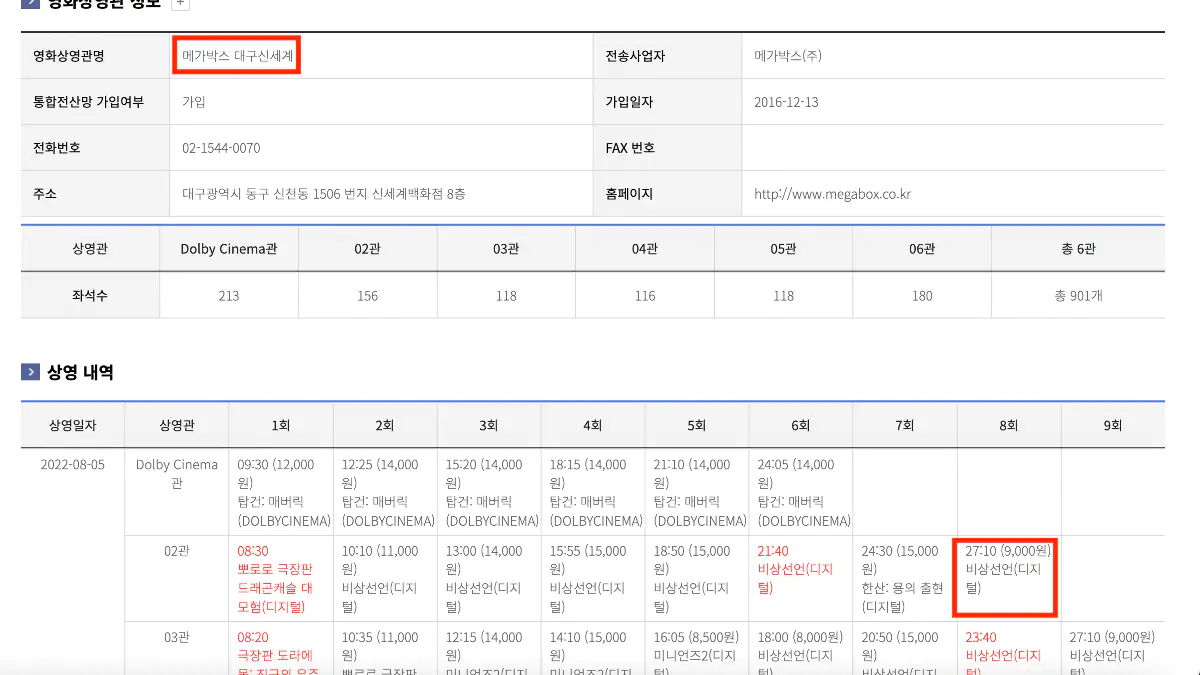
Task: Click the 02관 screen column header
Action: click(367, 248)
